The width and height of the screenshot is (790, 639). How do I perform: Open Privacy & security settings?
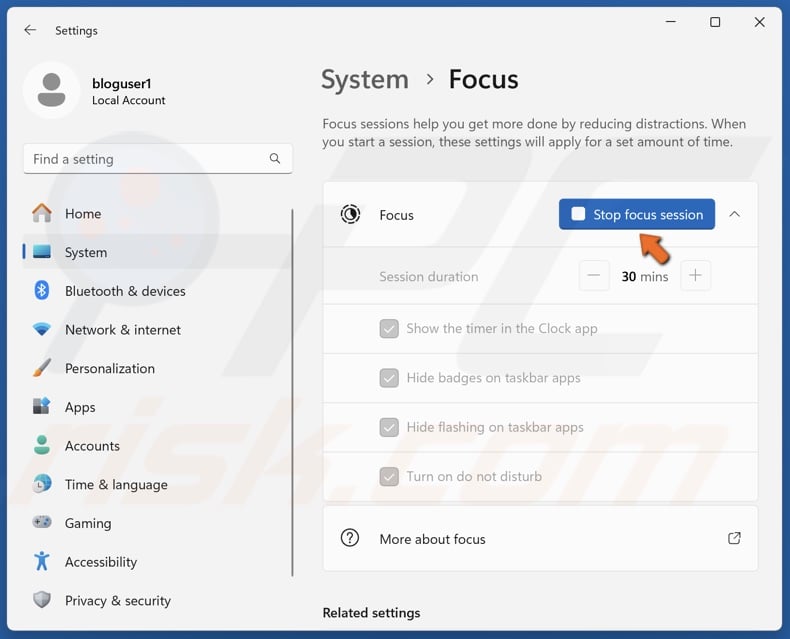(157, 600)
